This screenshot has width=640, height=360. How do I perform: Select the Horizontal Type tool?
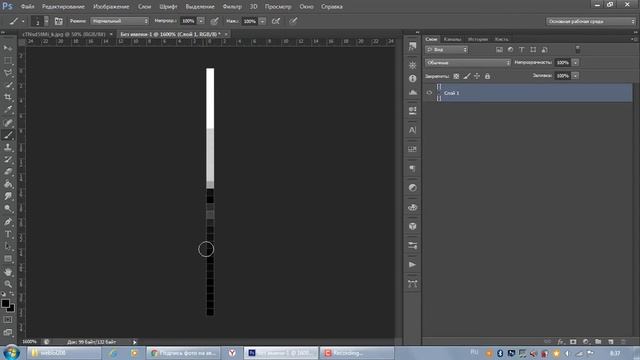click(8, 234)
